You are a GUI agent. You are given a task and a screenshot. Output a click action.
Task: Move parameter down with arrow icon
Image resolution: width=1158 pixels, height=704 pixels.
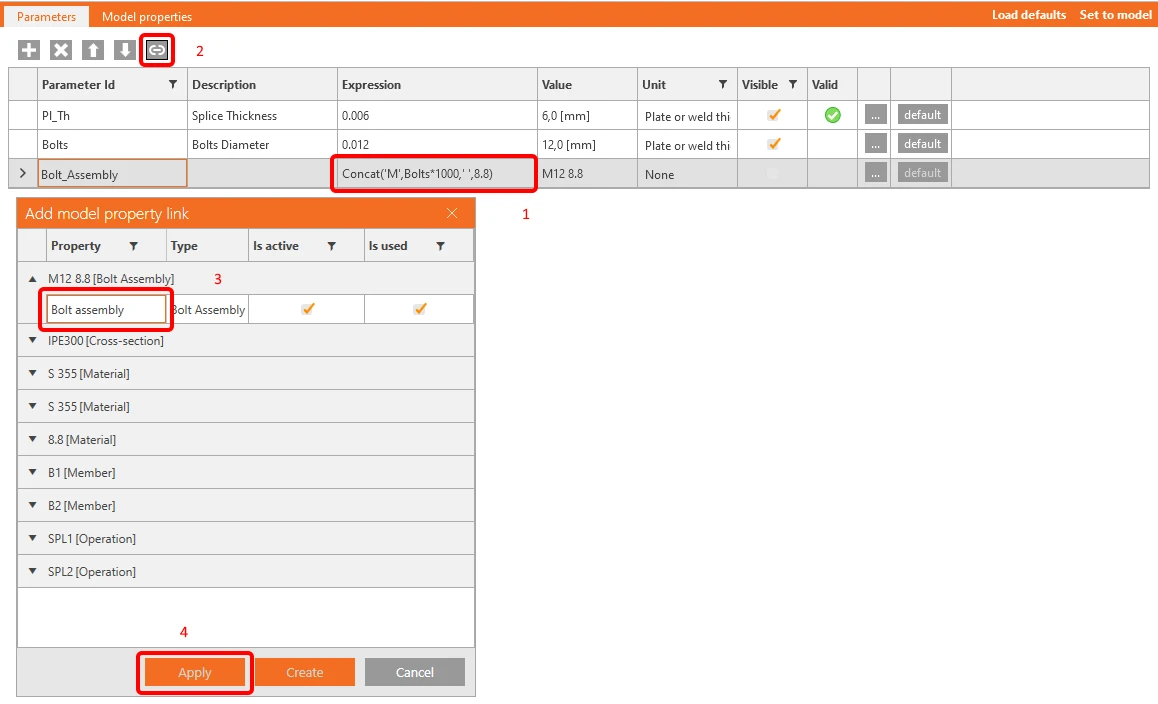124,50
